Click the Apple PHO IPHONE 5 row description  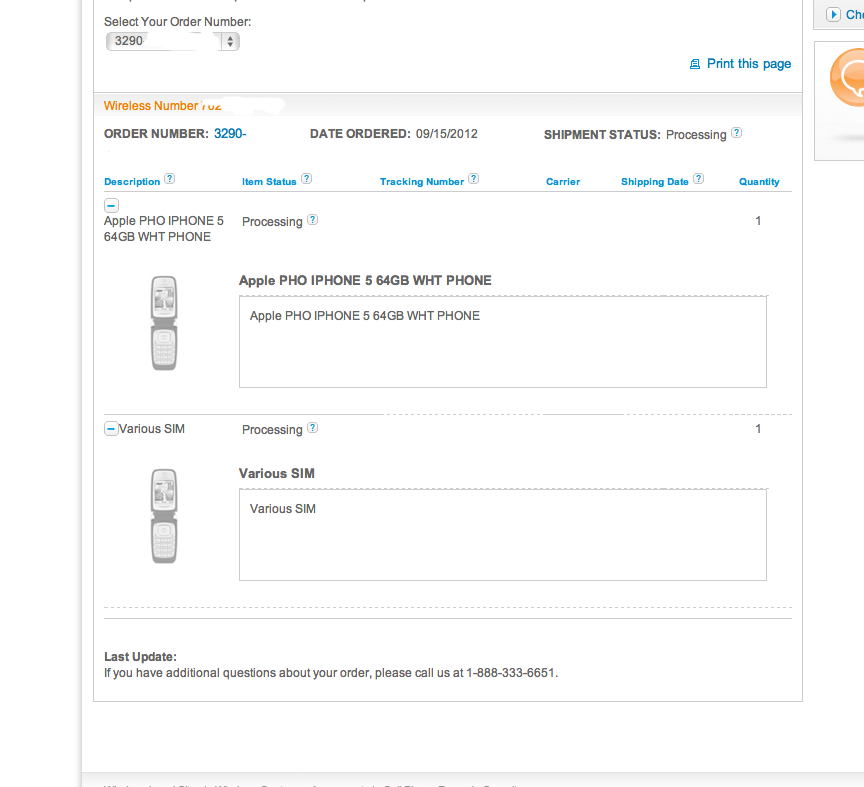(x=164, y=229)
